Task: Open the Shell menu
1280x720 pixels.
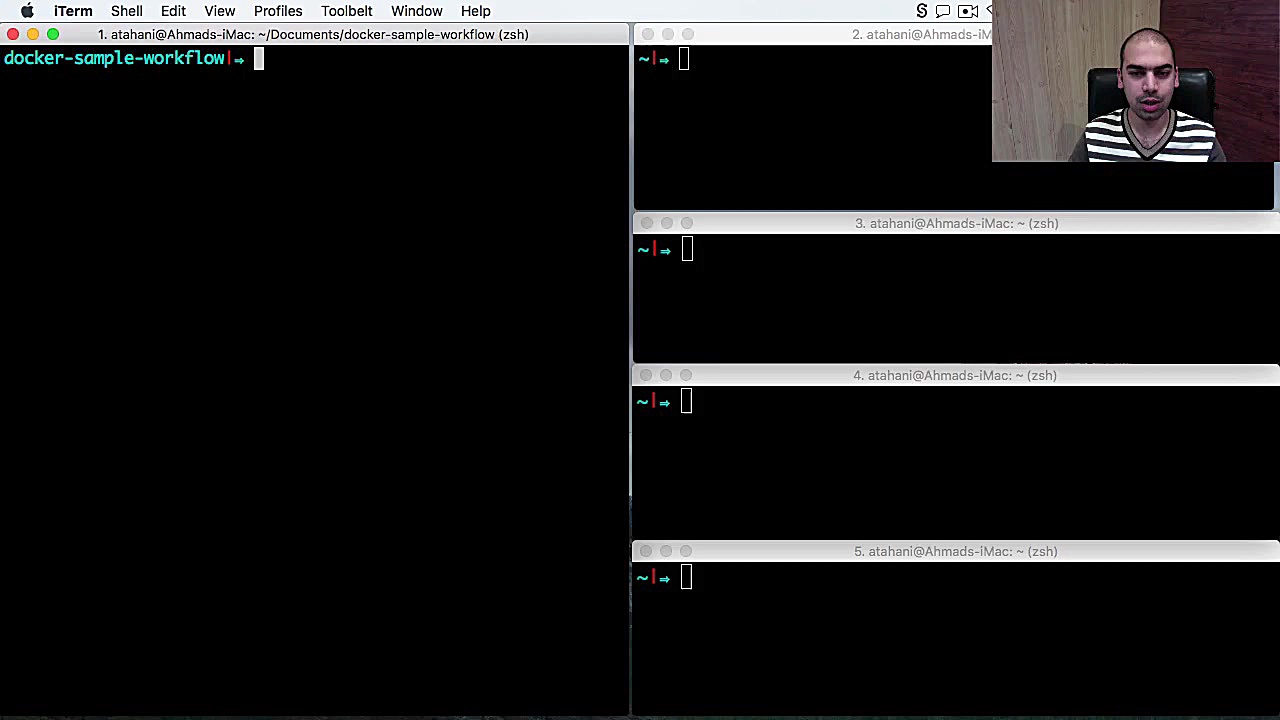Action: pos(127,11)
